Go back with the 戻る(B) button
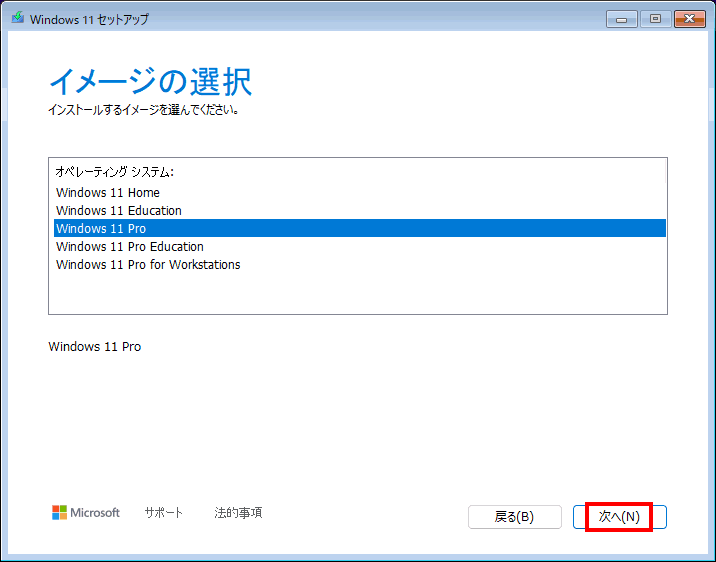This screenshot has height=562, width=716. click(515, 517)
